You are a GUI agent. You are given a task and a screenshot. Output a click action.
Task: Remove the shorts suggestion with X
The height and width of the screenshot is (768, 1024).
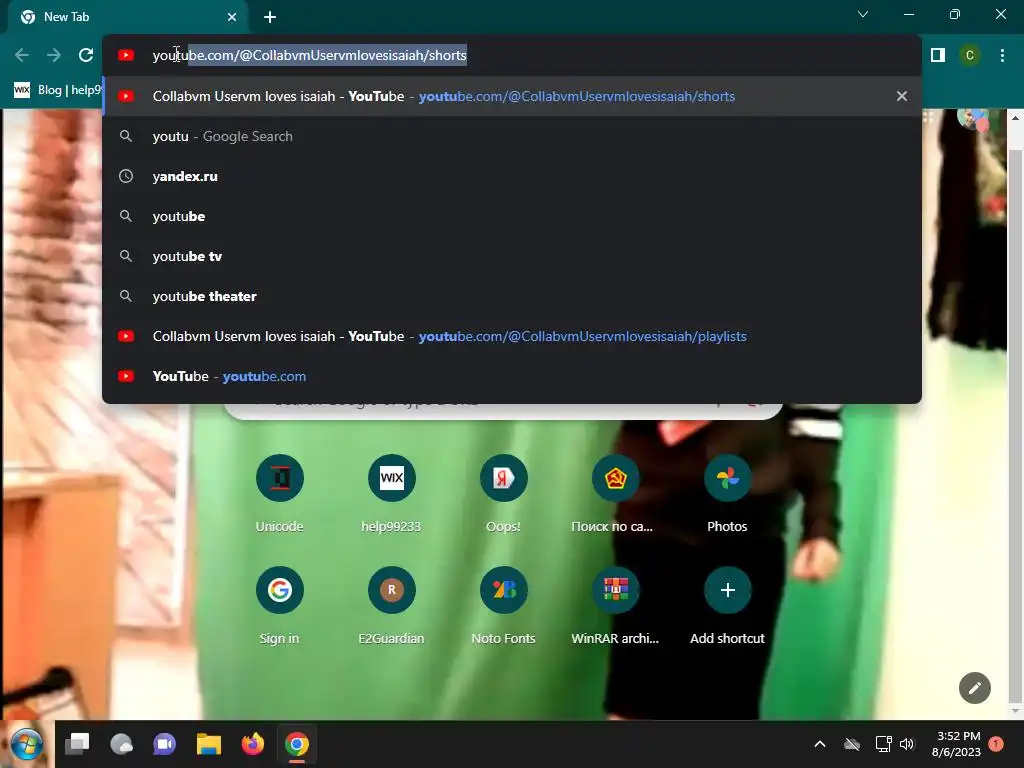pyautogui.click(x=902, y=96)
